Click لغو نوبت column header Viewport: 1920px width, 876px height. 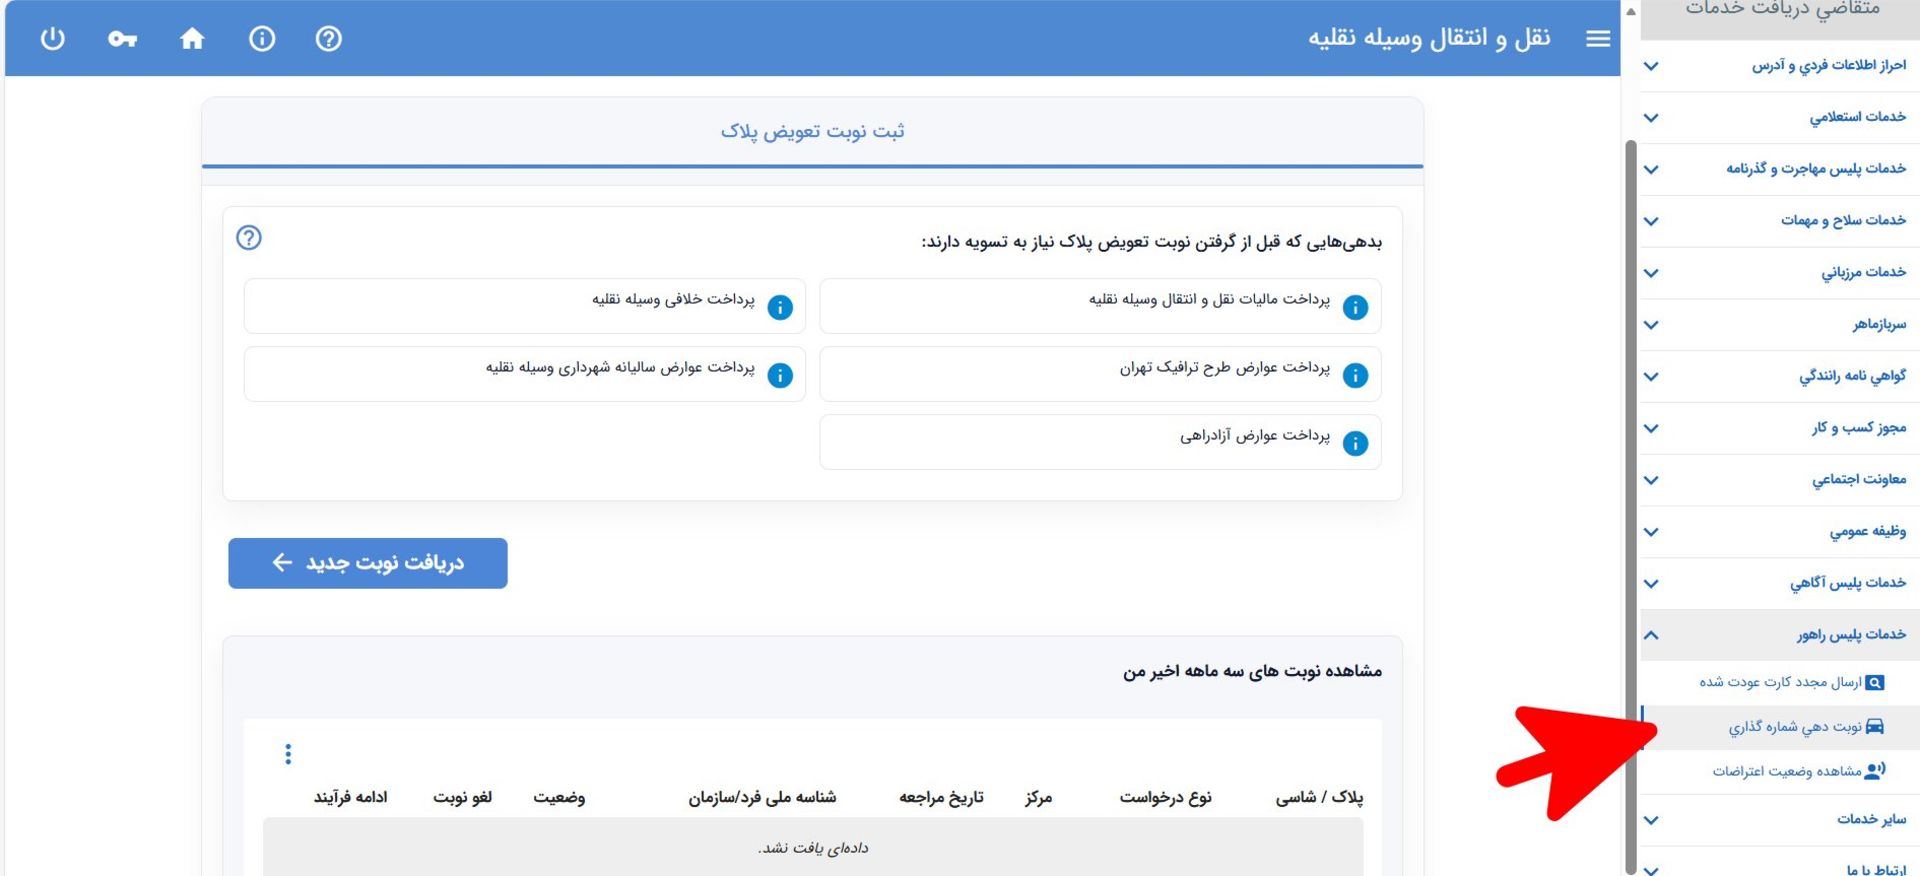(462, 797)
